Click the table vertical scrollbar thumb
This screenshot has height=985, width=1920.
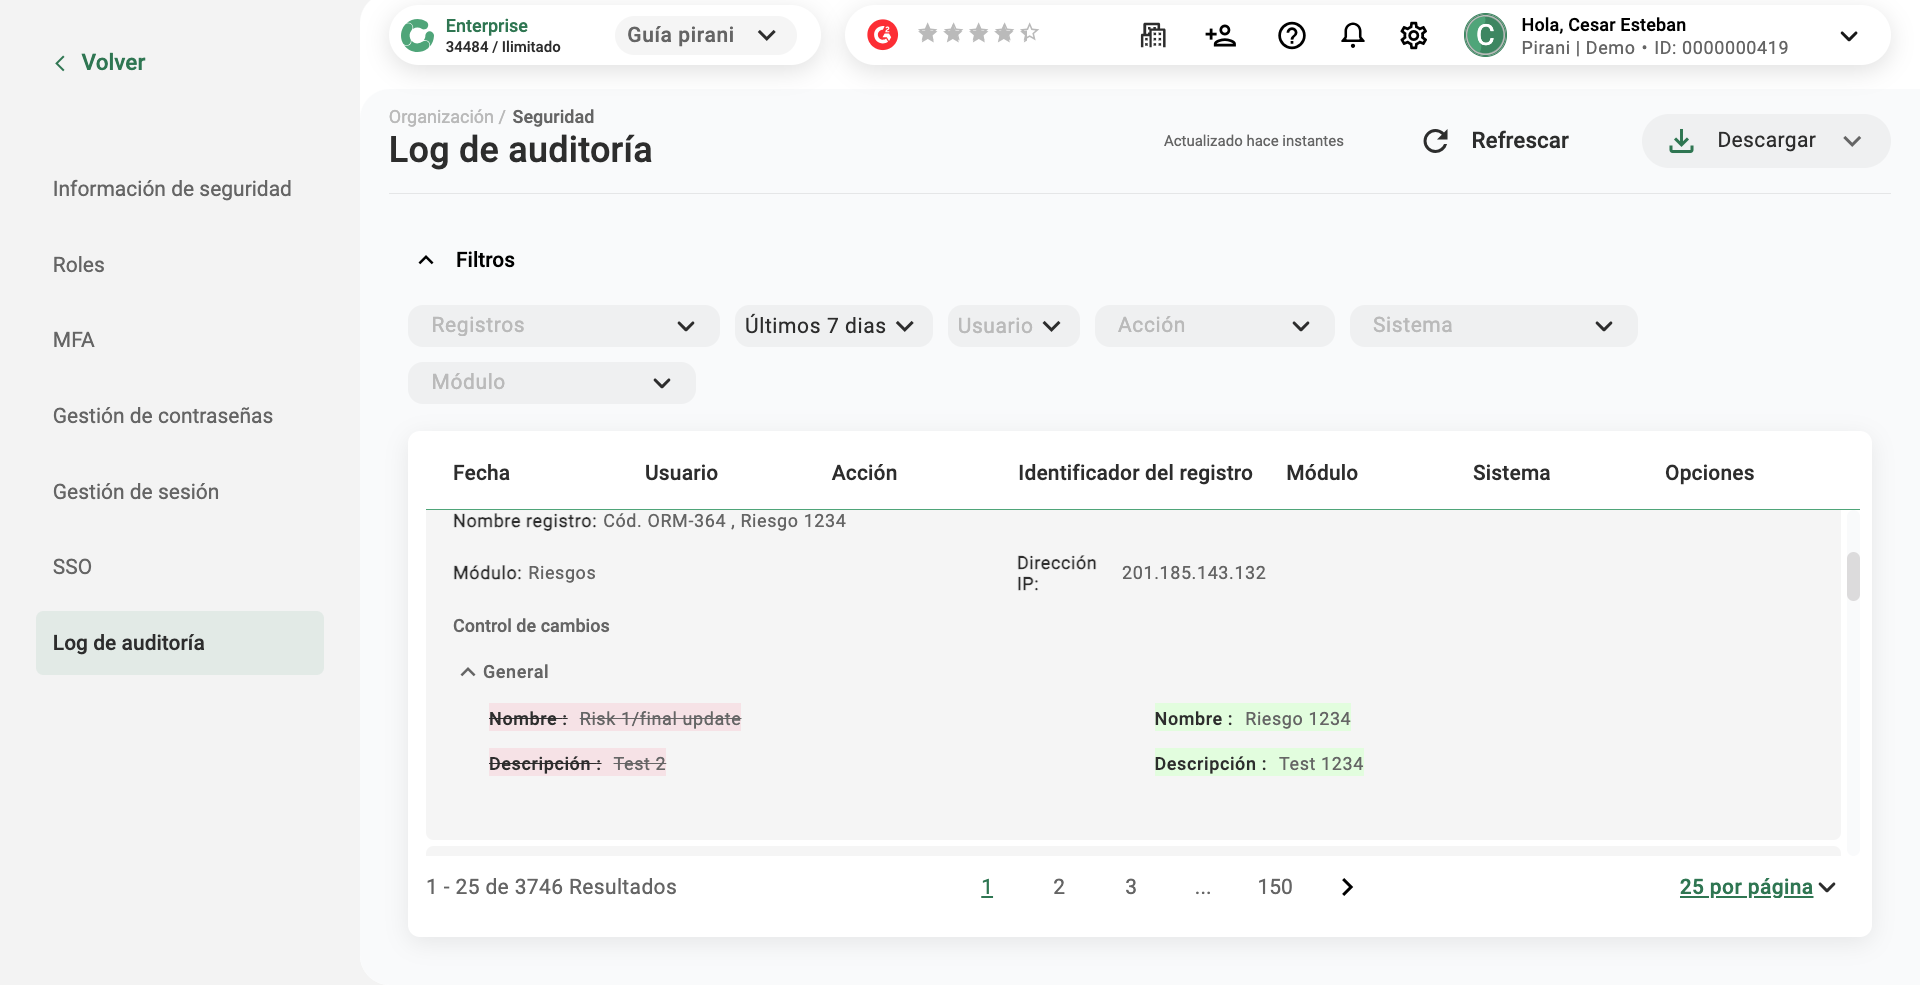(1853, 576)
